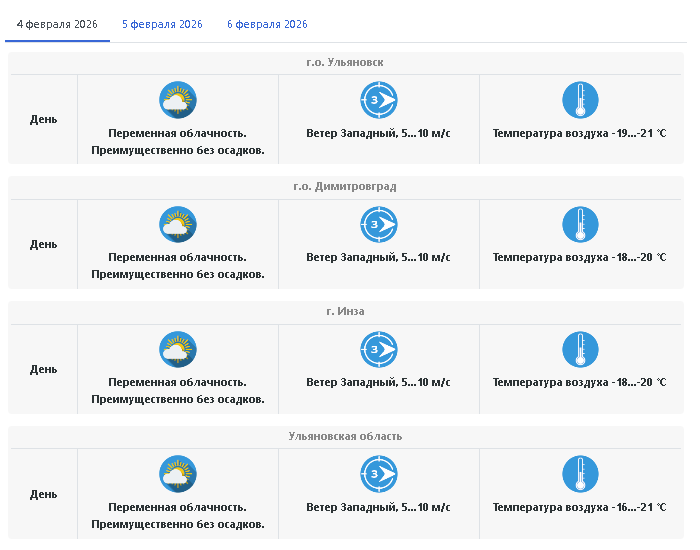This screenshot has height=550, width=700.
Task: Click the cloud icon for г. Инза
Action: (178, 350)
